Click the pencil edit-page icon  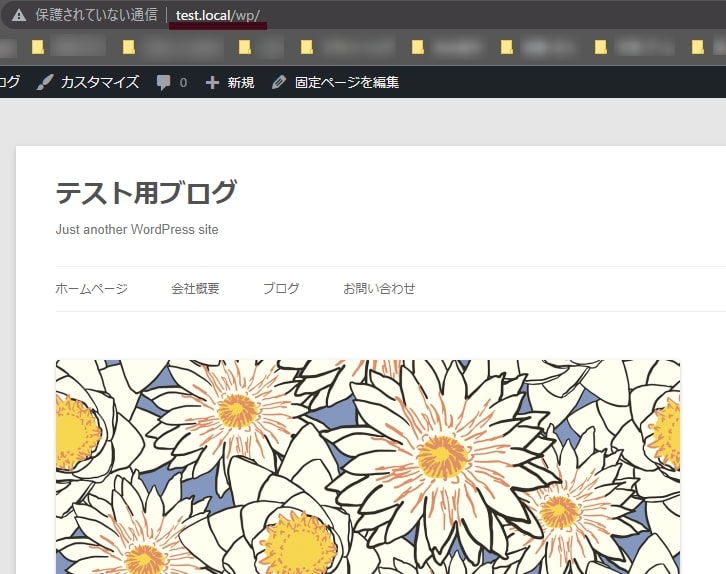(279, 82)
